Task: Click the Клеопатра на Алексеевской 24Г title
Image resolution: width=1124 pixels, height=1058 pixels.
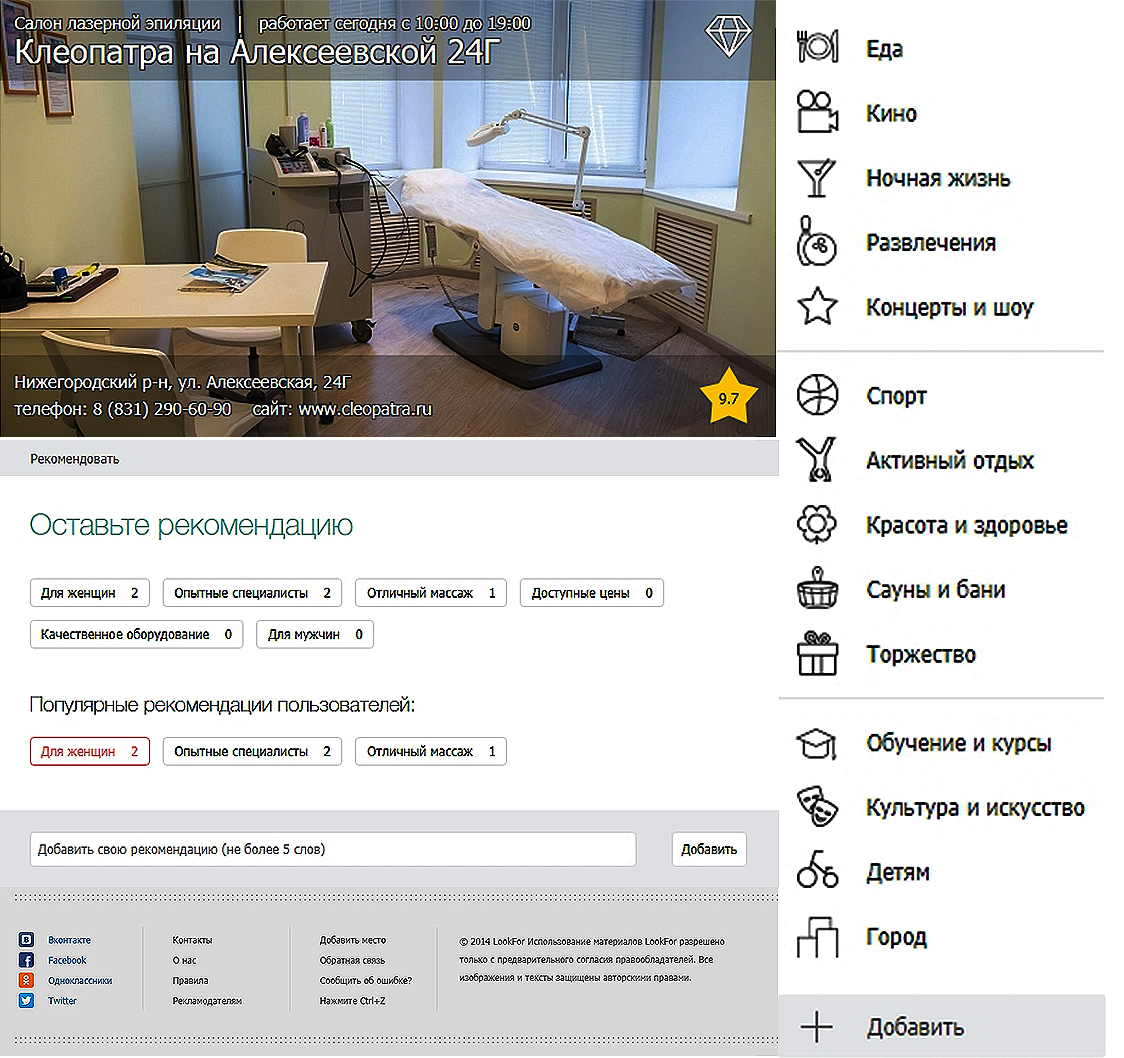Action: tap(257, 52)
